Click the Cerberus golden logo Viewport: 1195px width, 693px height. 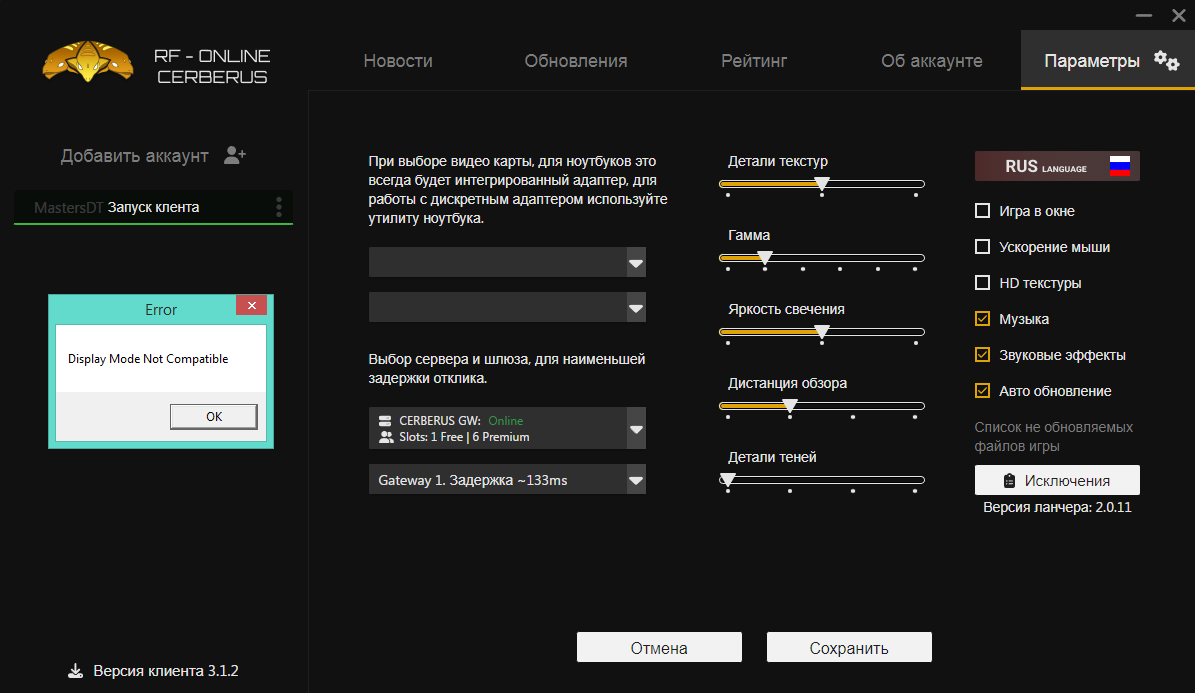tap(88, 62)
